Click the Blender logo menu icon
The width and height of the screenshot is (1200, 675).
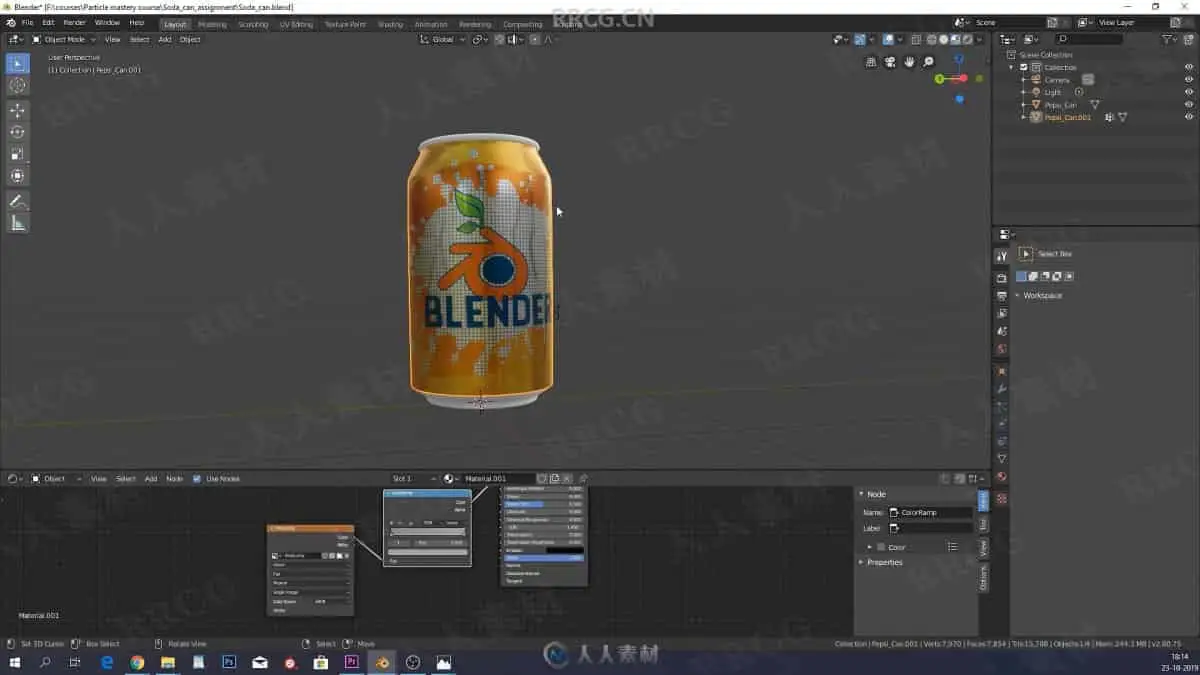tap(10, 22)
